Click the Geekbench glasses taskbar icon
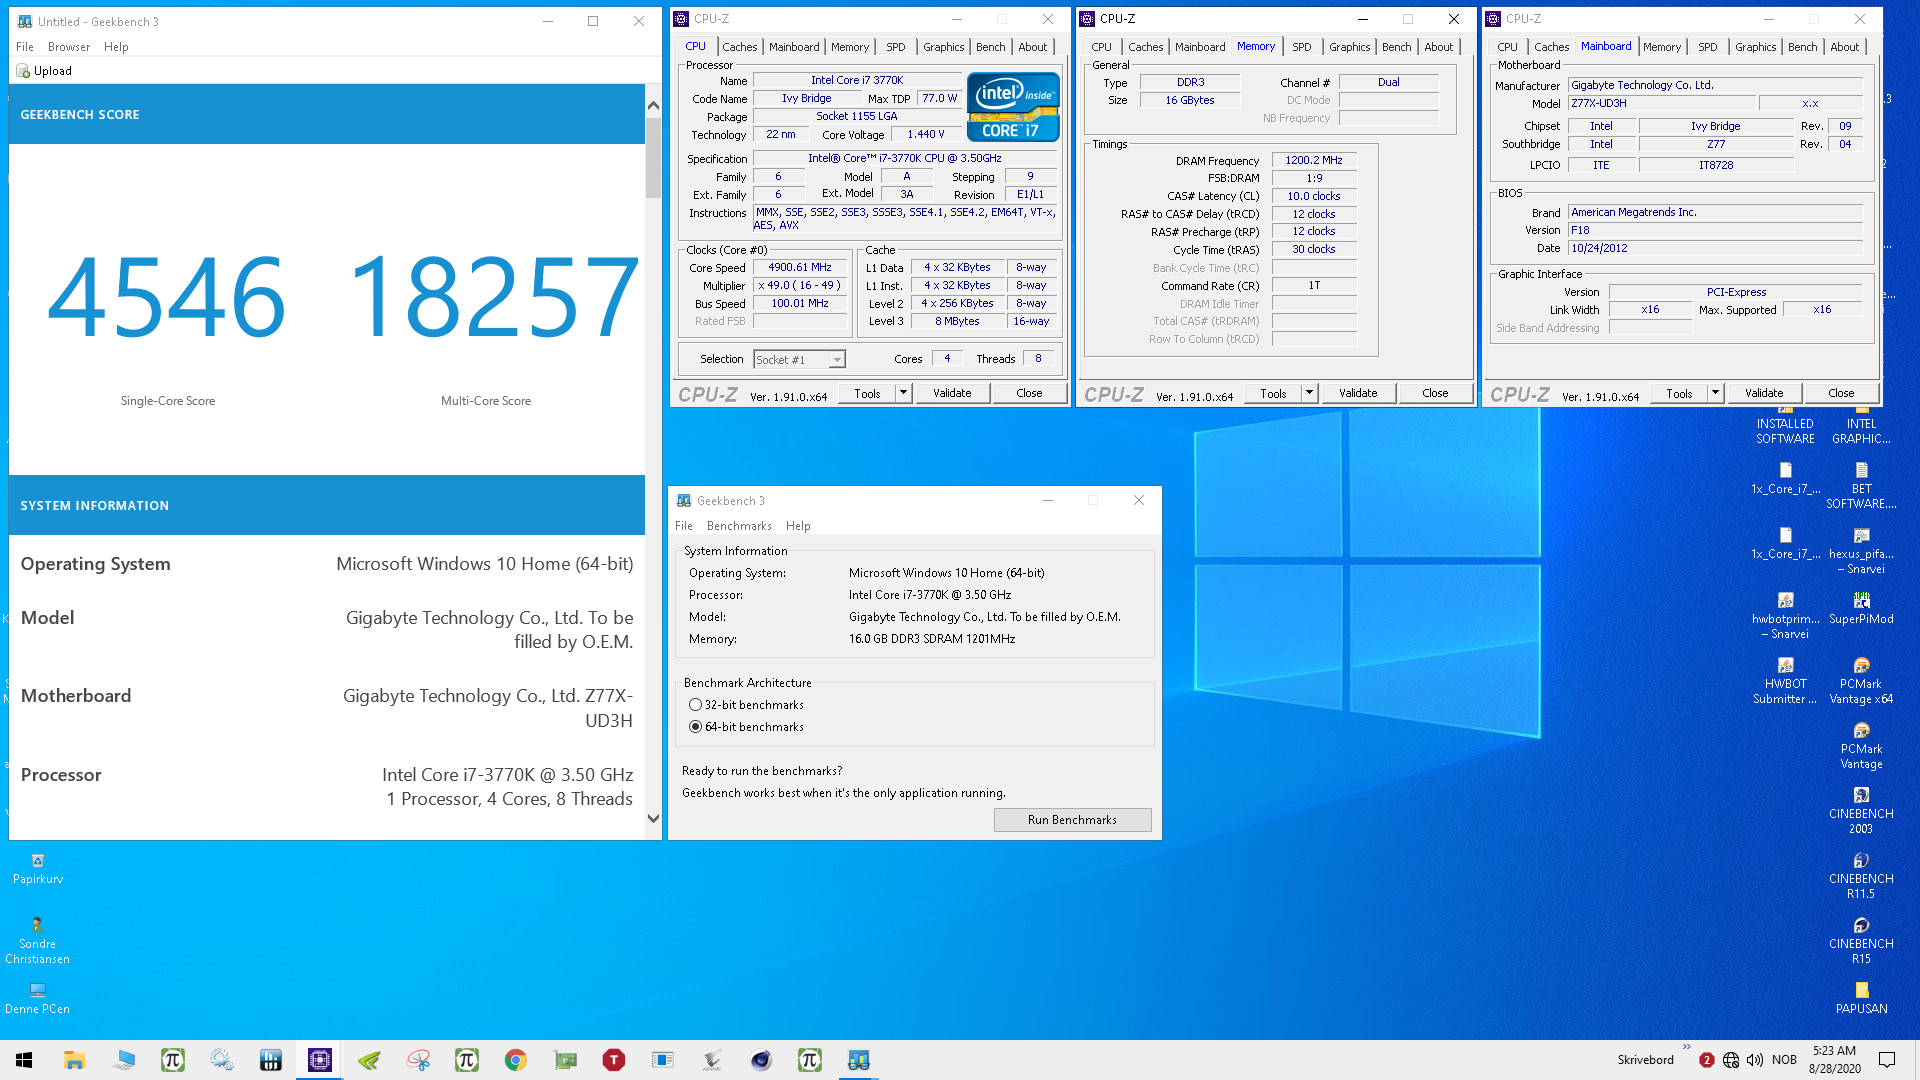 point(859,1060)
